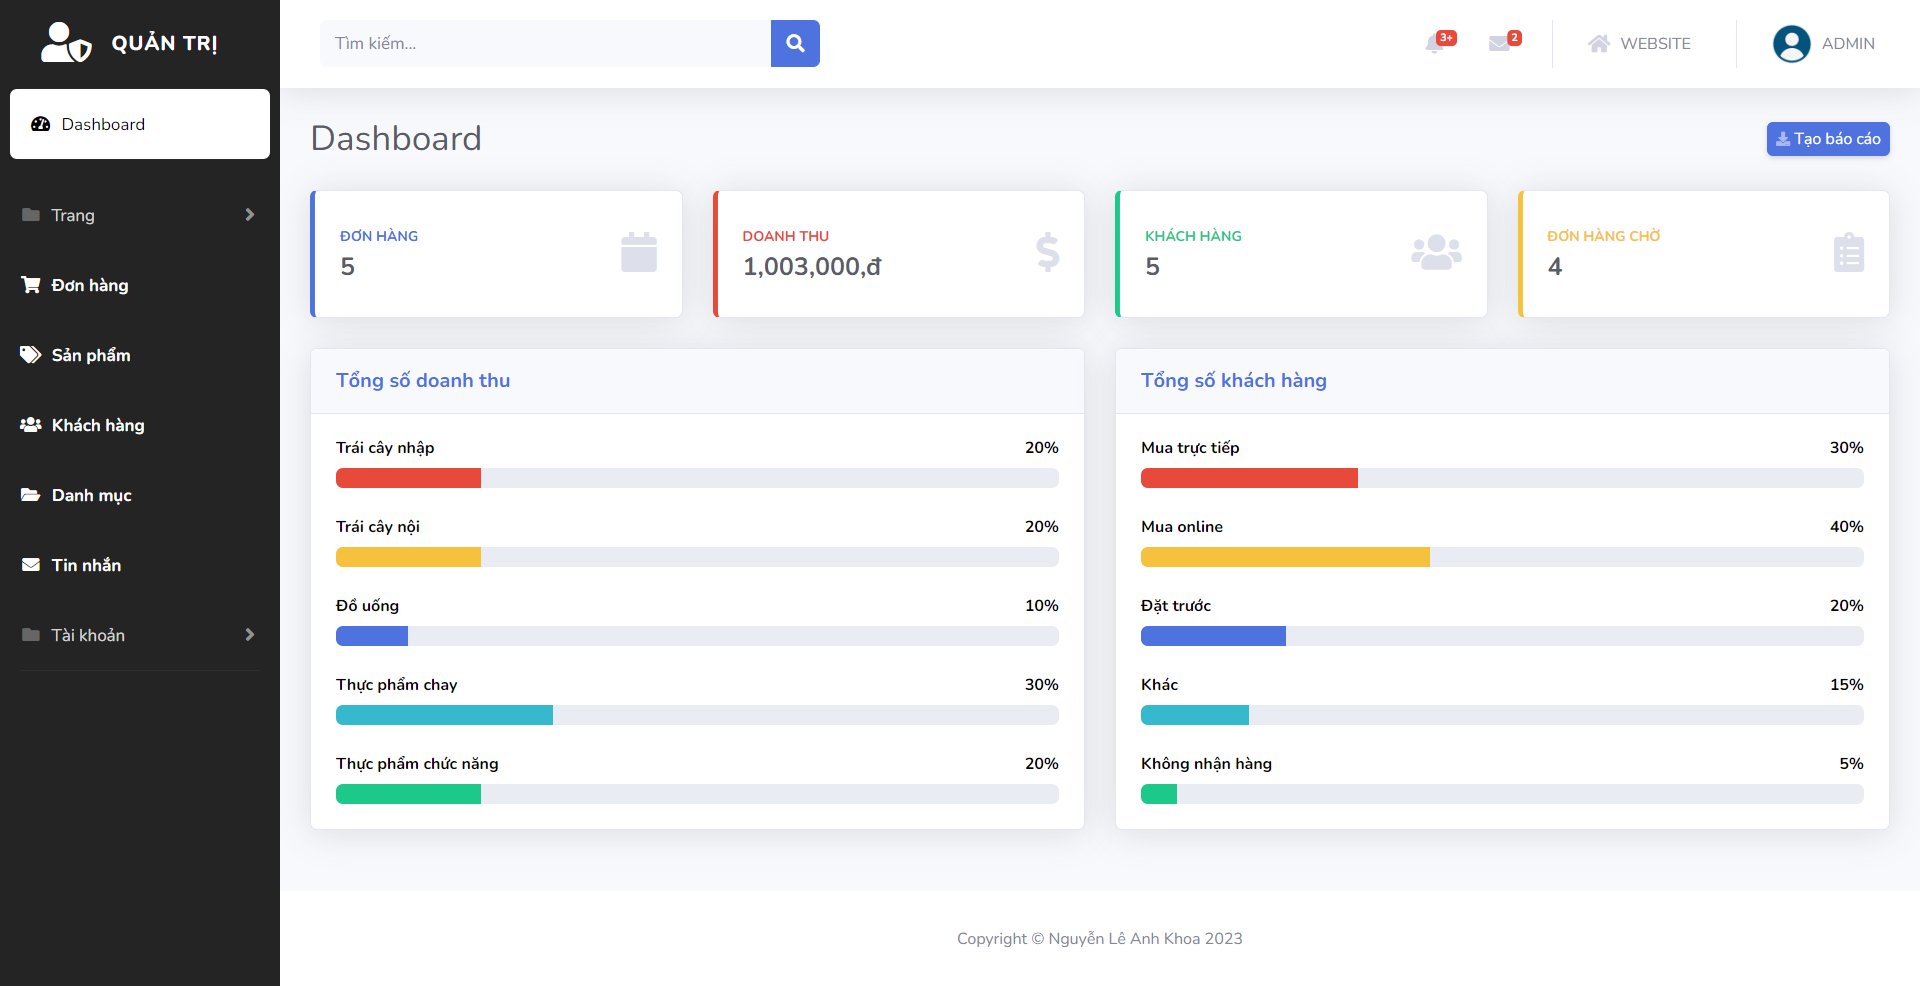Click the ADMIN username label

pyautogui.click(x=1848, y=43)
